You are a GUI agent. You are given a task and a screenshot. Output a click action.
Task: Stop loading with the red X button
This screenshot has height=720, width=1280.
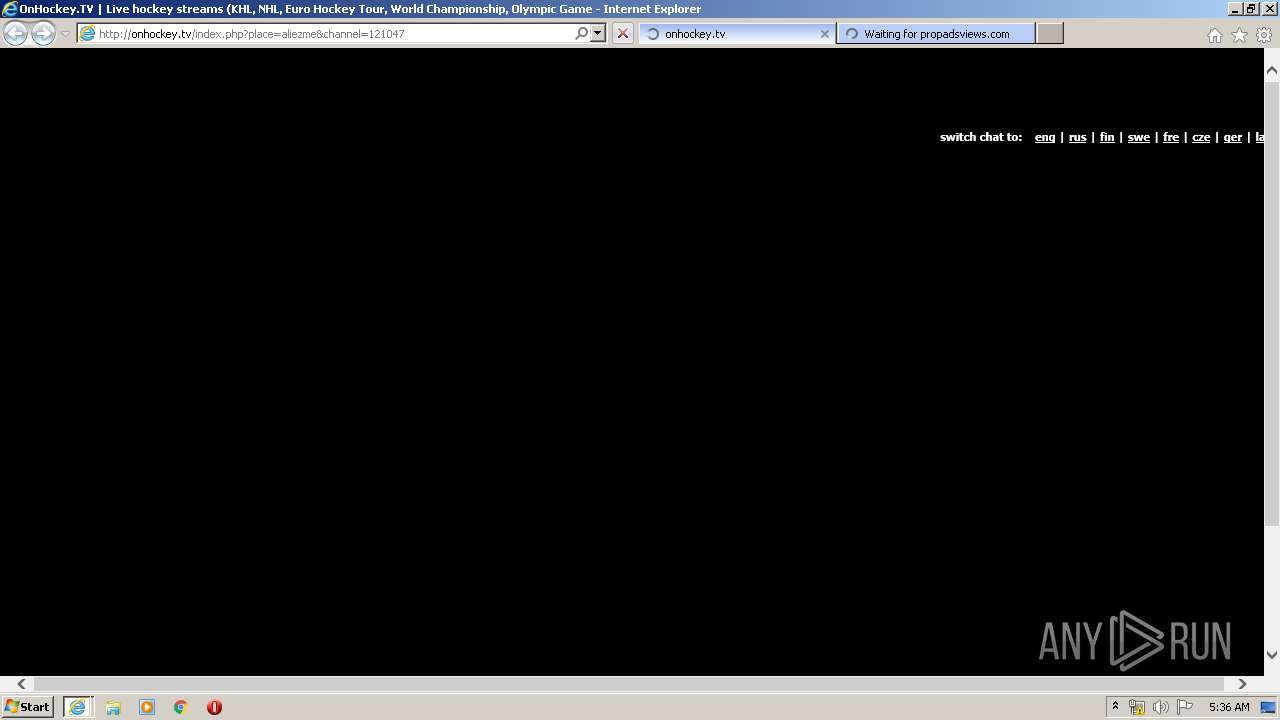click(623, 33)
